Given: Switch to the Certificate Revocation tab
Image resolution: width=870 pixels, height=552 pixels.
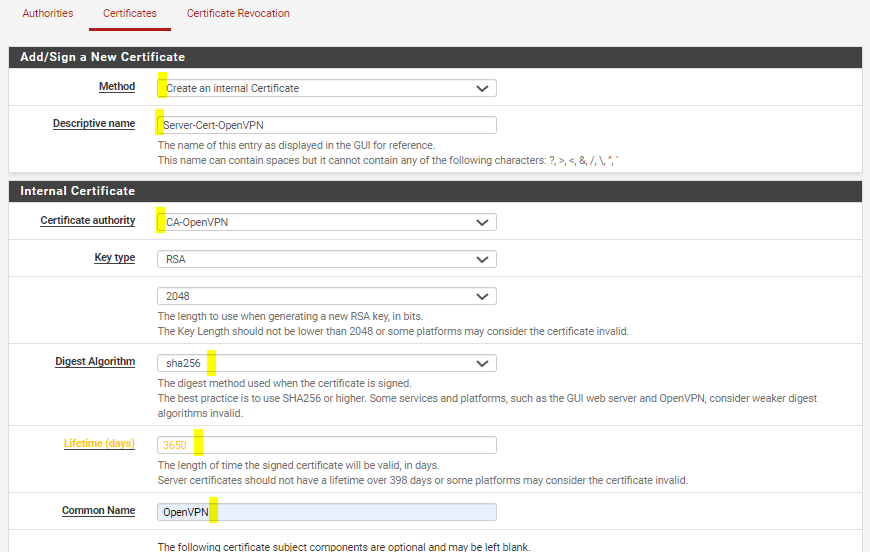Looking at the screenshot, I should click(238, 13).
